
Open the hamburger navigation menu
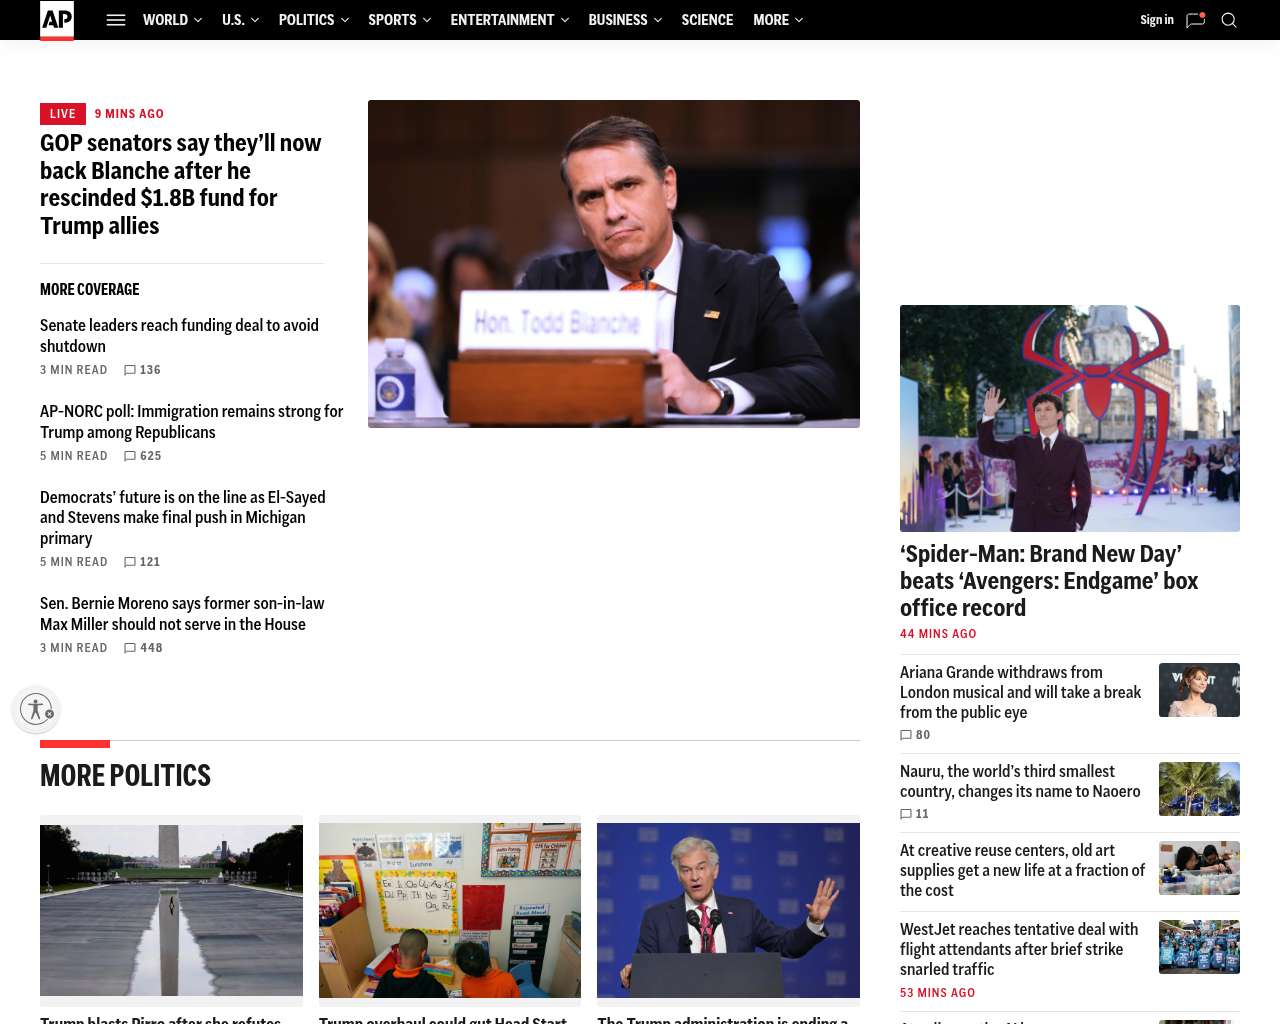(116, 20)
